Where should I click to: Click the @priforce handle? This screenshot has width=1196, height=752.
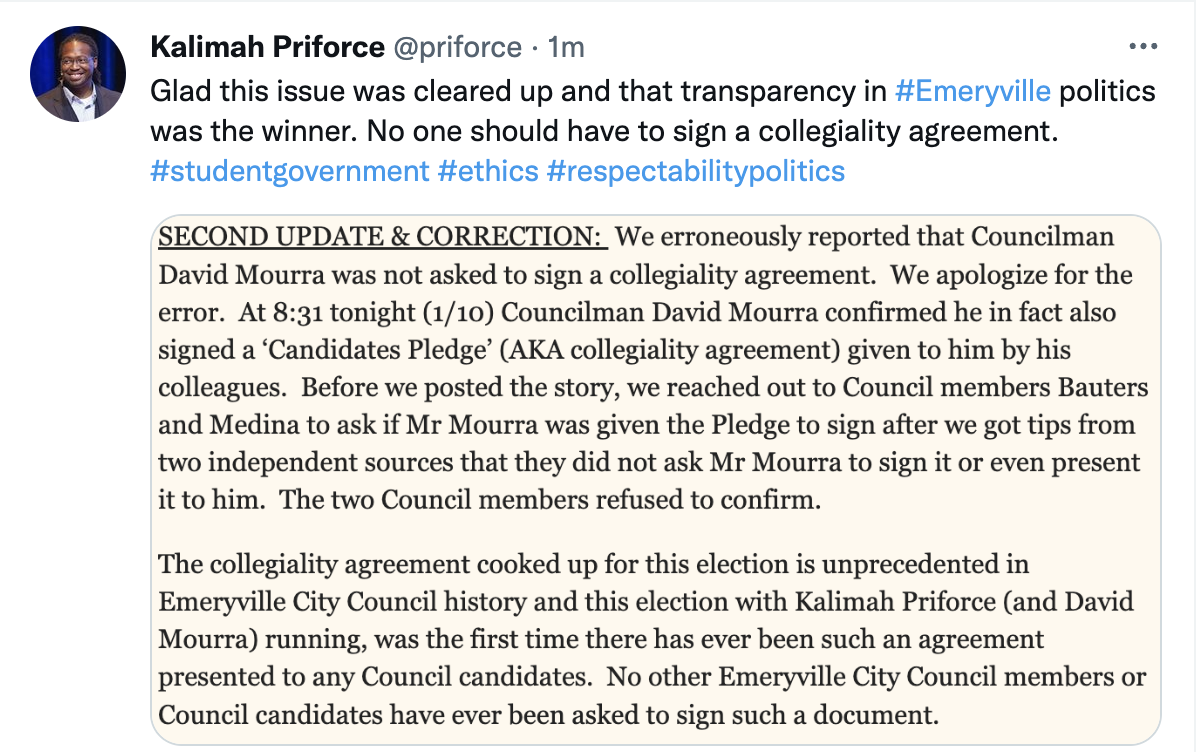point(457,46)
